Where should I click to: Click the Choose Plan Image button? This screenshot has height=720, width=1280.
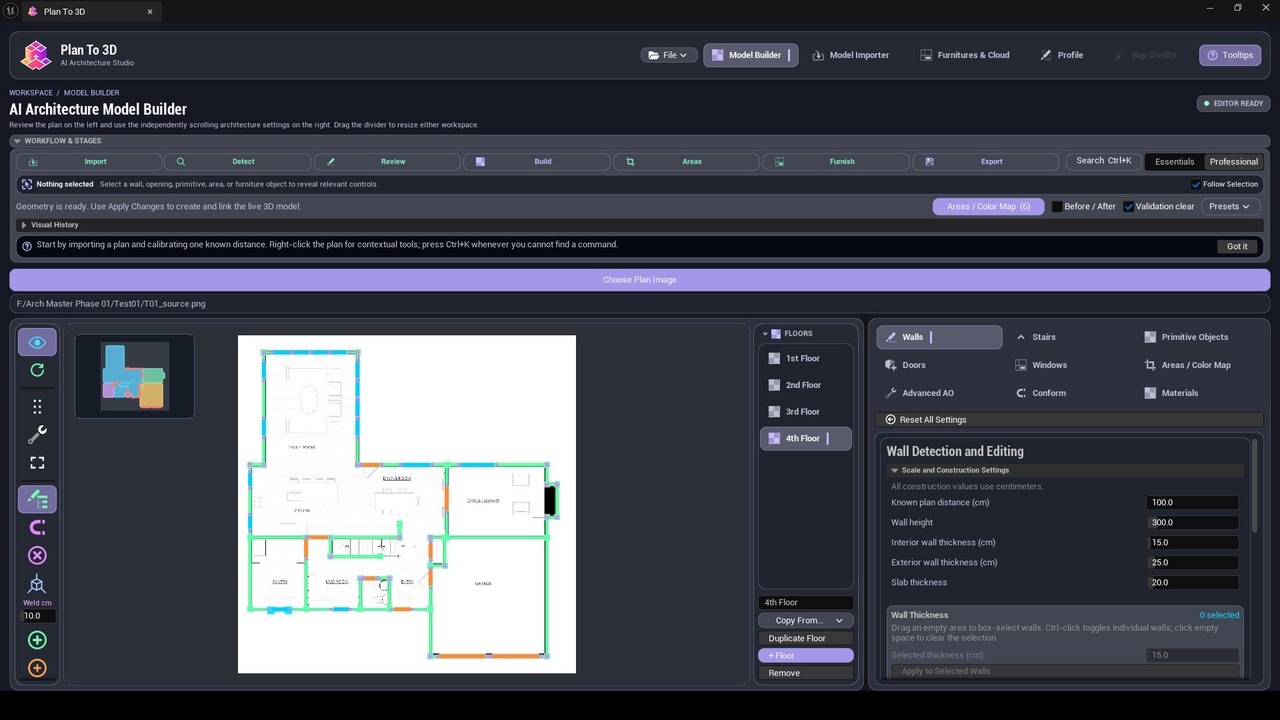click(x=640, y=280)
